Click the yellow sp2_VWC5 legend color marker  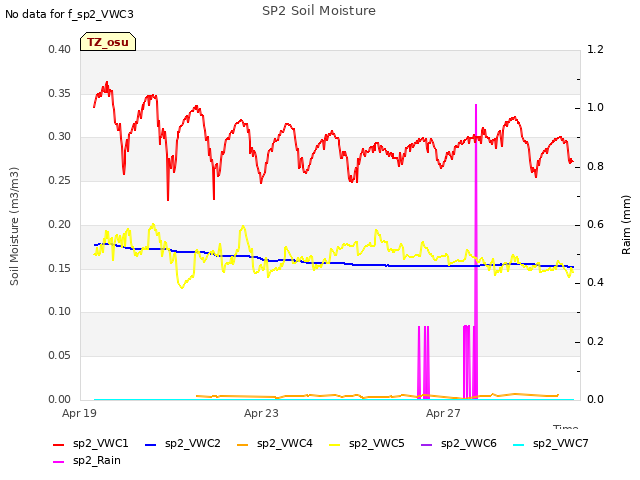pos(335,445)
